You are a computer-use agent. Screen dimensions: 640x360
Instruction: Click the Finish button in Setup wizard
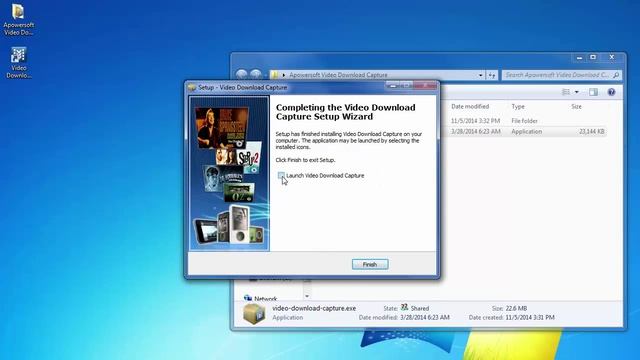coord(370,264)
